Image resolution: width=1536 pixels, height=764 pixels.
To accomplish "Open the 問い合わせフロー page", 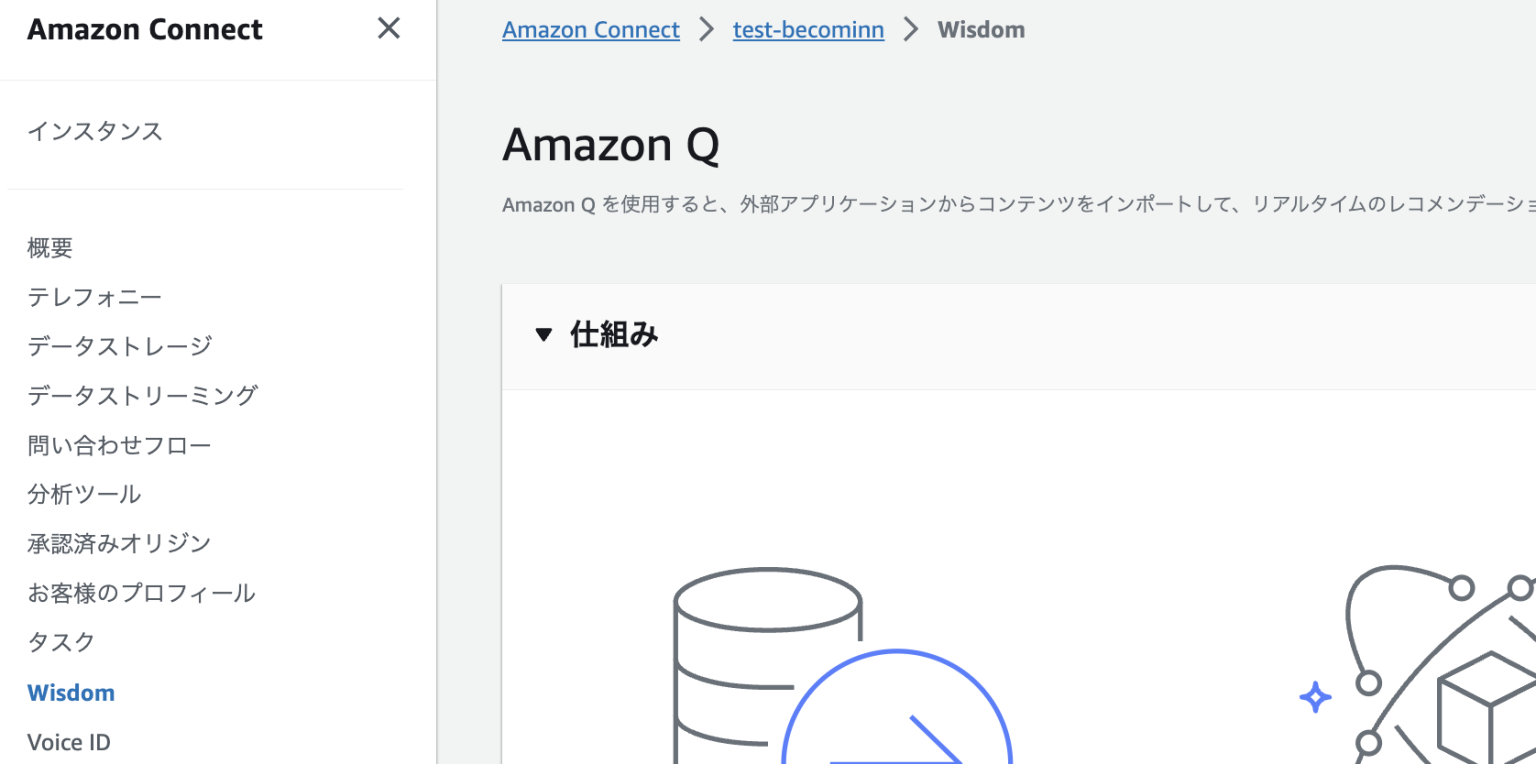I will [119, 445].
